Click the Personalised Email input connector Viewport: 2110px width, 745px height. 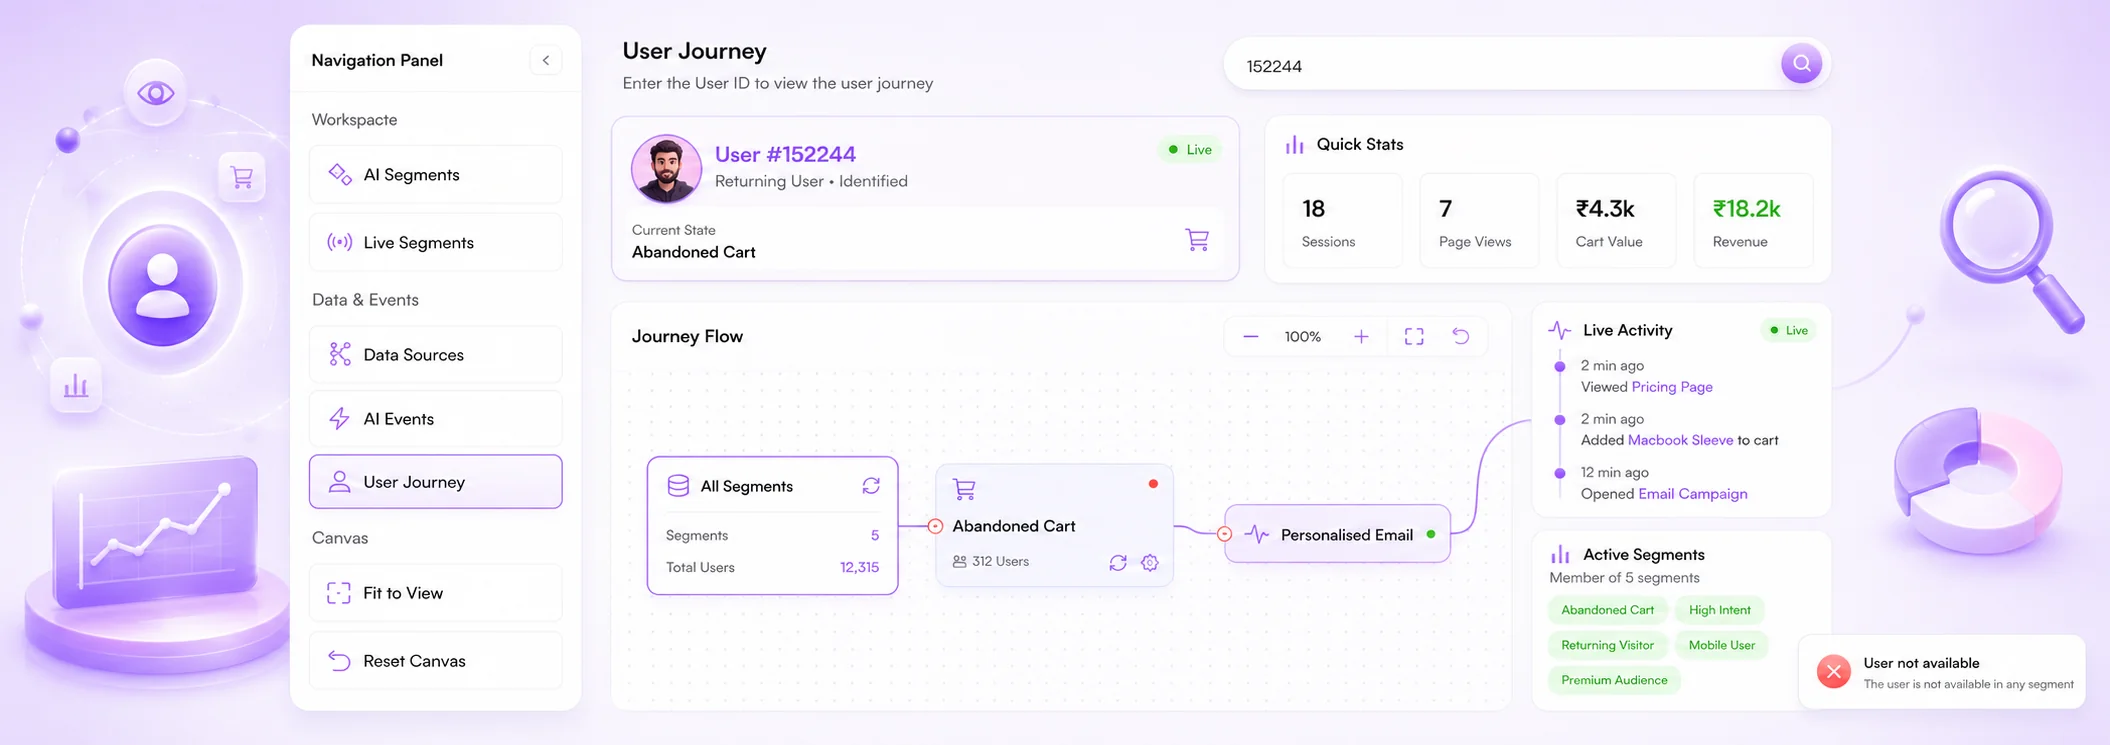(x=1224, y=535)
